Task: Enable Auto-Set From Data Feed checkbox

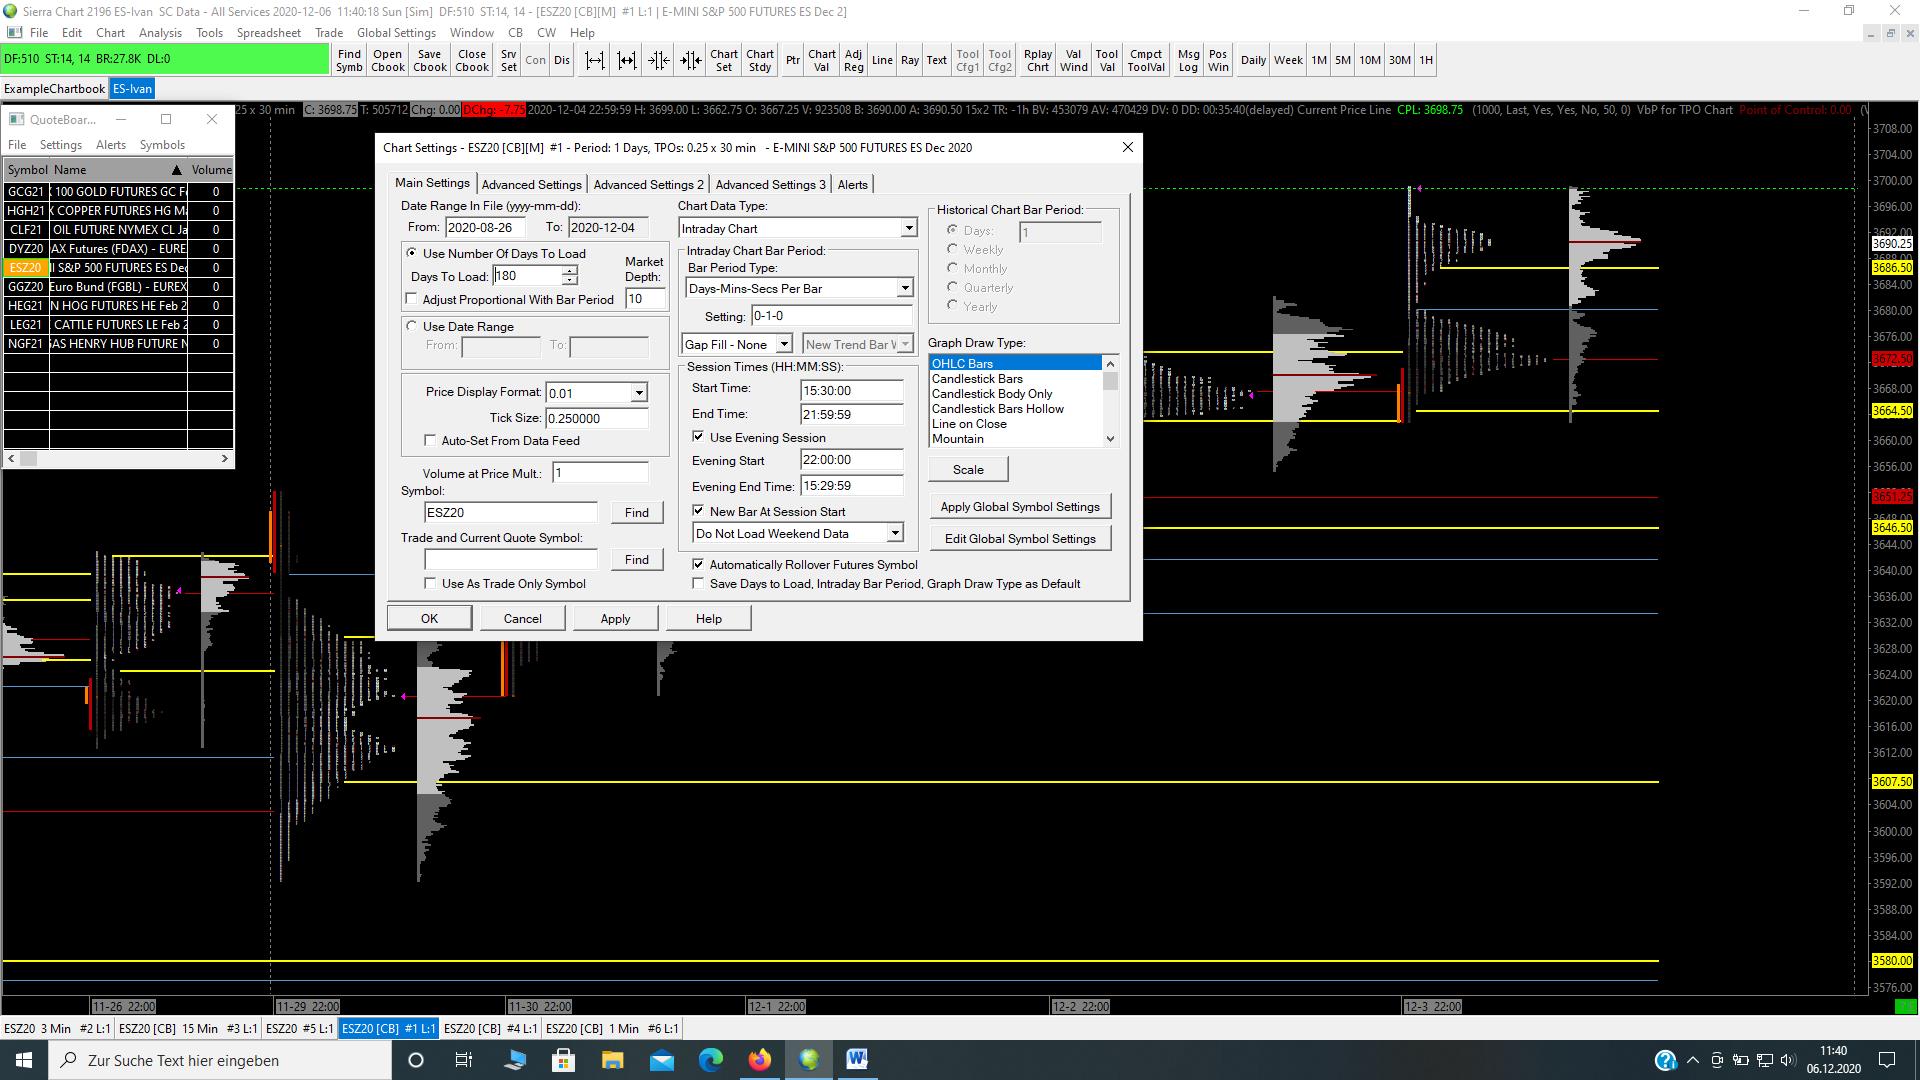Action: 431,440
